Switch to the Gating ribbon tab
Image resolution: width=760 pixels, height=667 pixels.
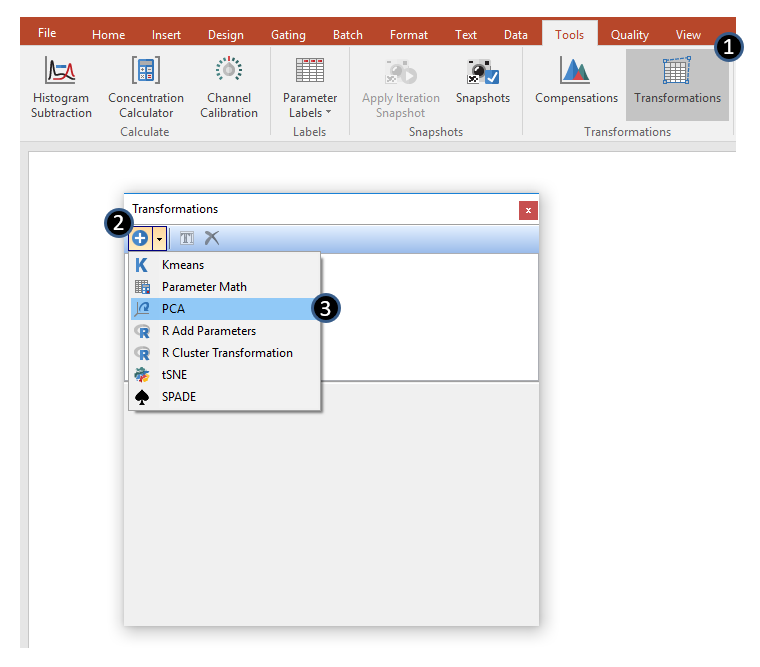click(x=288, y=35)
